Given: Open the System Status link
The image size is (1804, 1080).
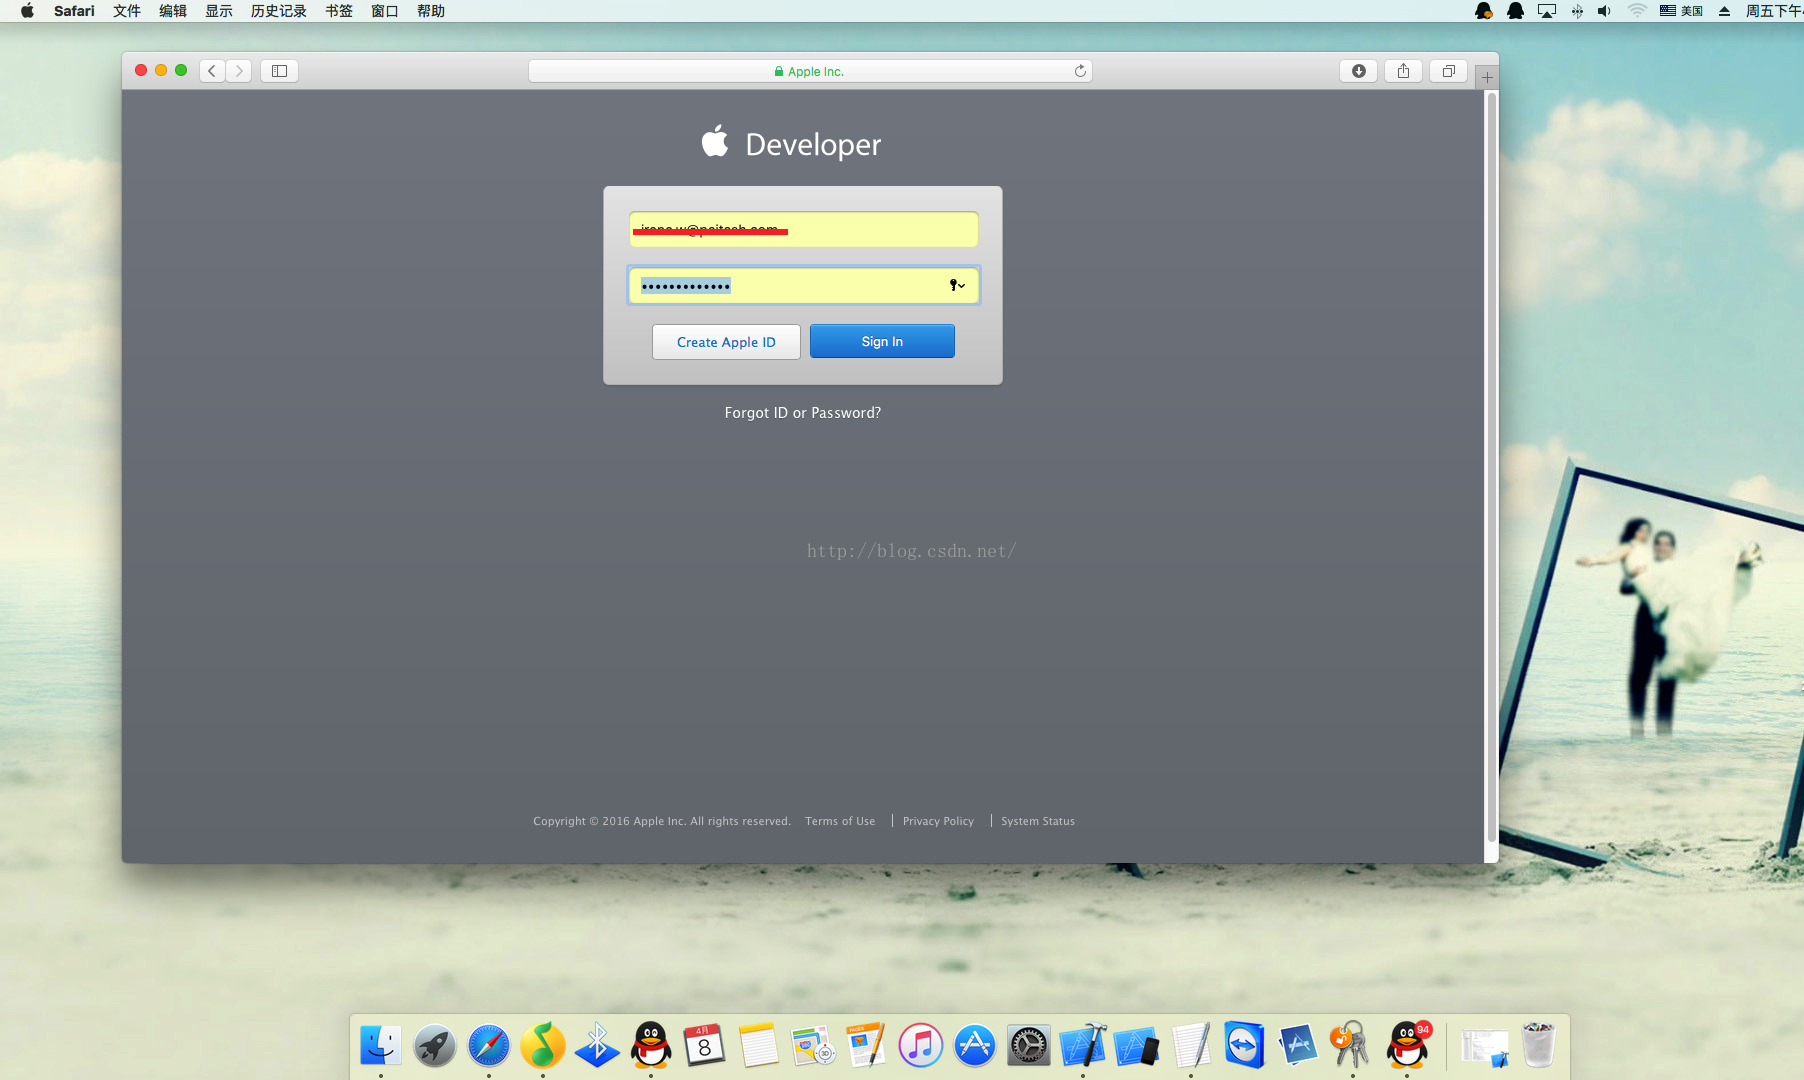Looking at the screenshot, I should (1038, 821).
